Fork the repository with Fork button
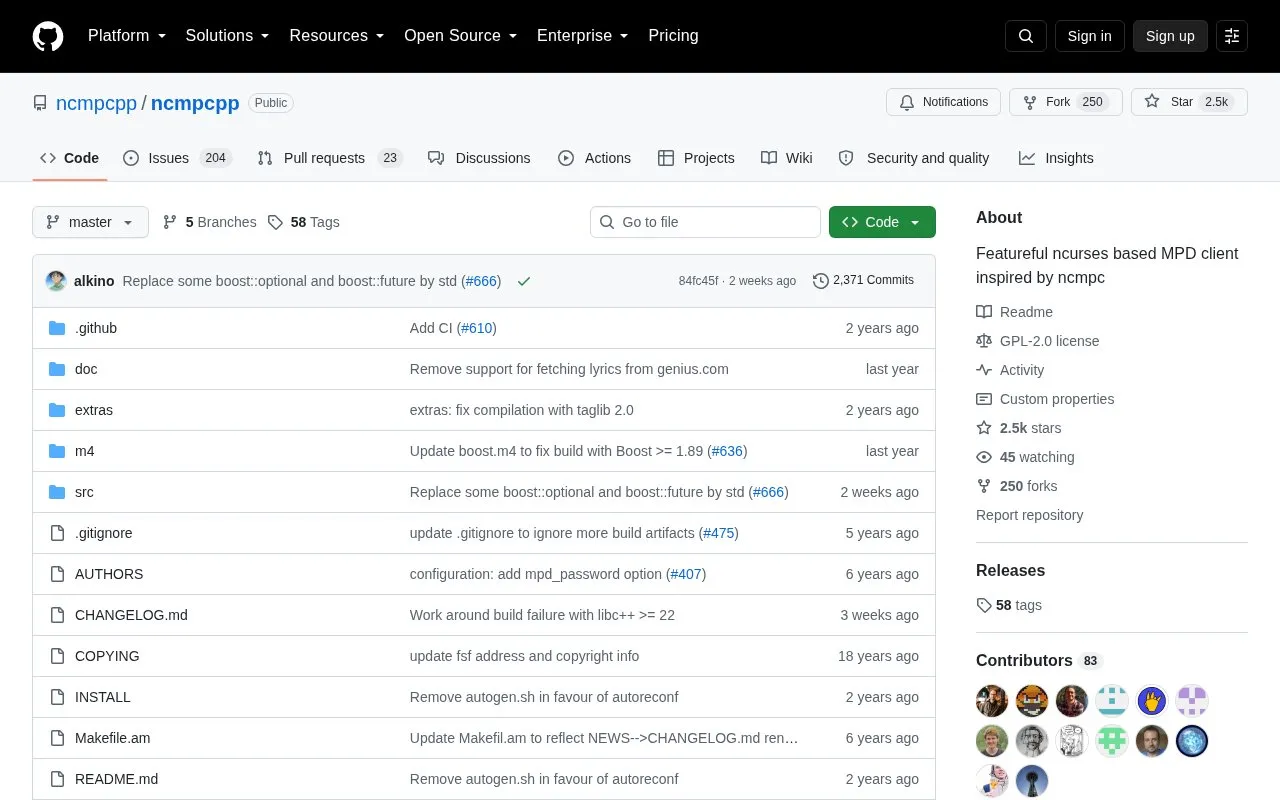 click(x=1066, y=102)
